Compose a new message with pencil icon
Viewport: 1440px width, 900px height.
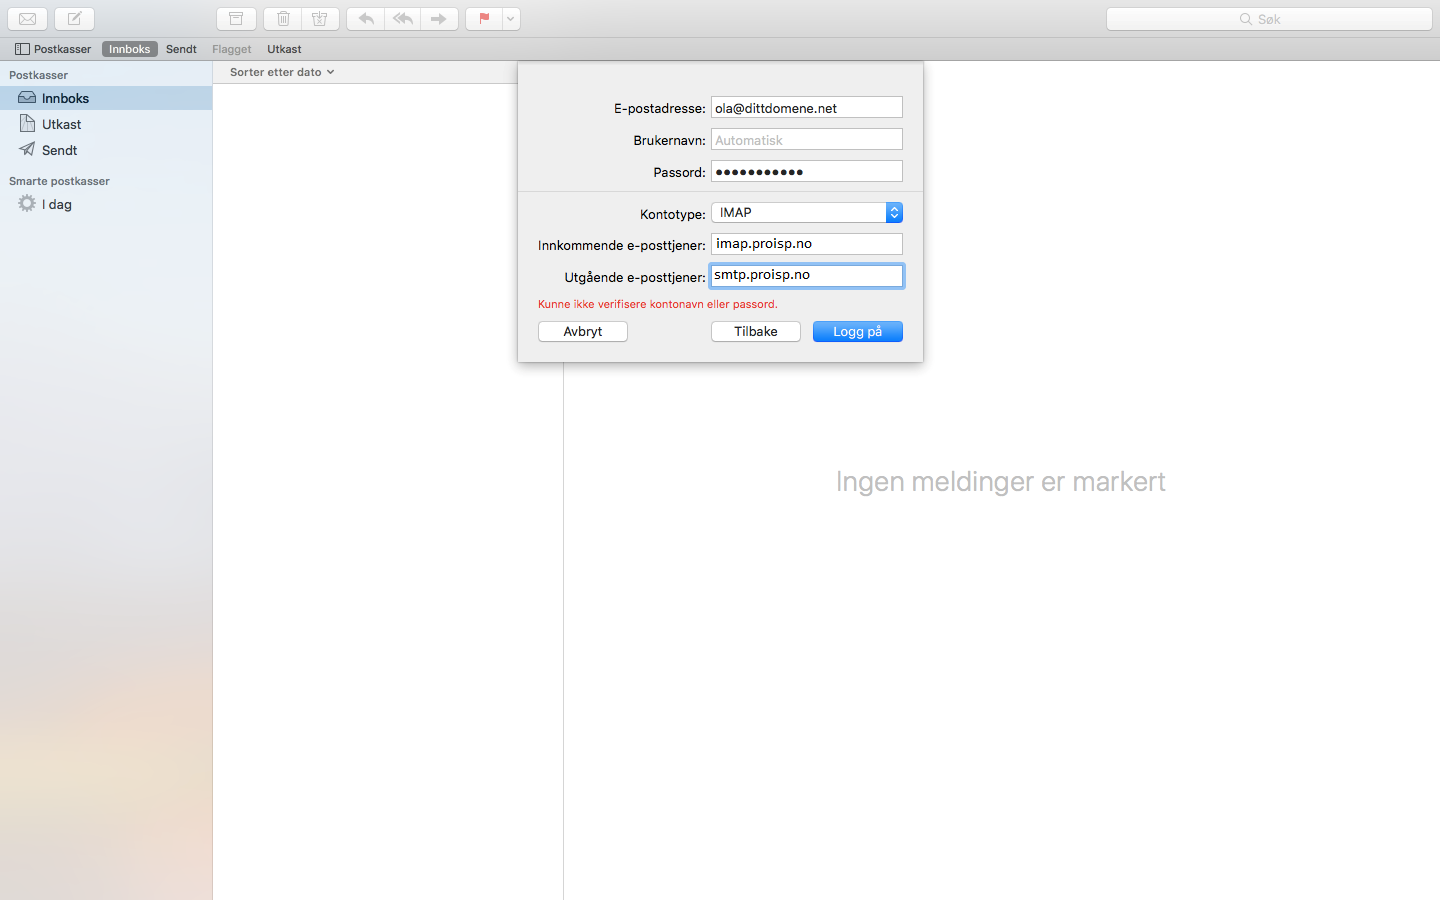point(74,19)
